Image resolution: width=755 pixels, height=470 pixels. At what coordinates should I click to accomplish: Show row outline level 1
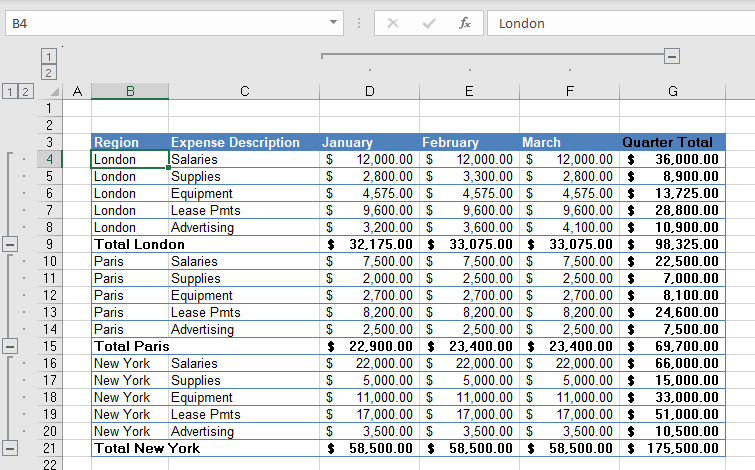[10, 92]
